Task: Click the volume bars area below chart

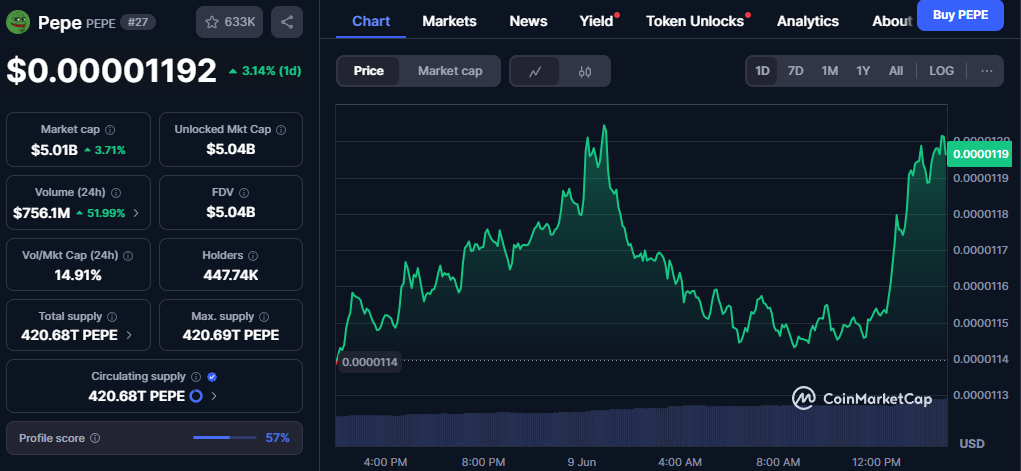Action: coord(641,425)
